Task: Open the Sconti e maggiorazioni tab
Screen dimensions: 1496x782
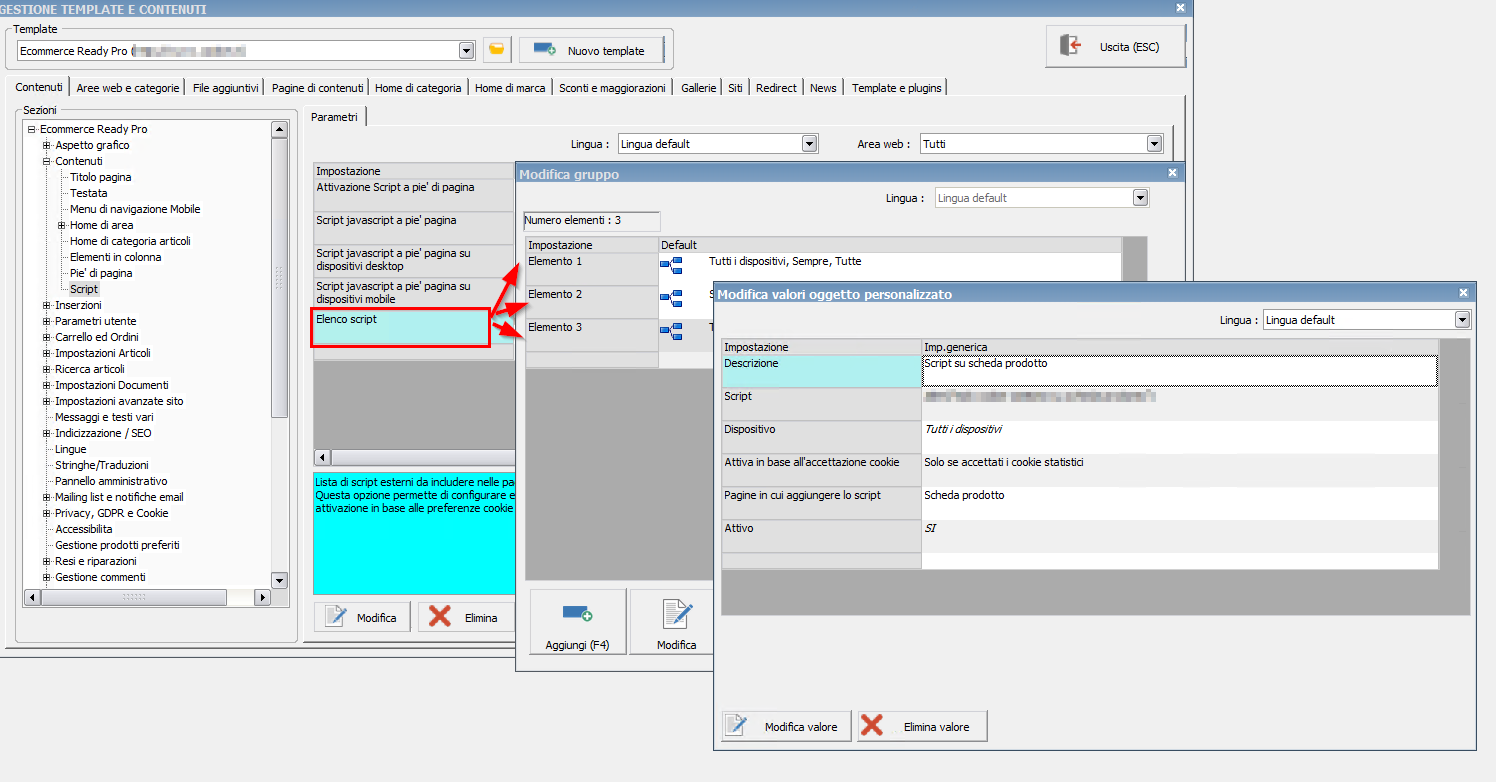Action: 612,88
